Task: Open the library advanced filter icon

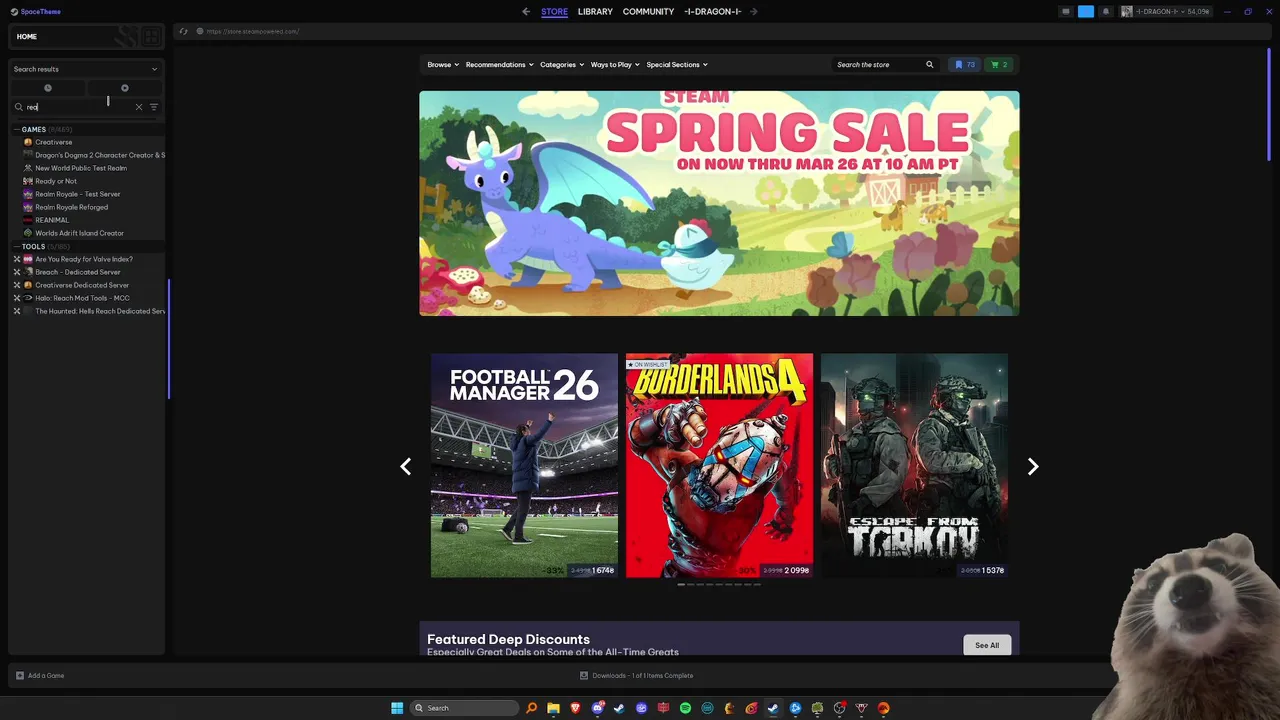Action: point(153,107)
